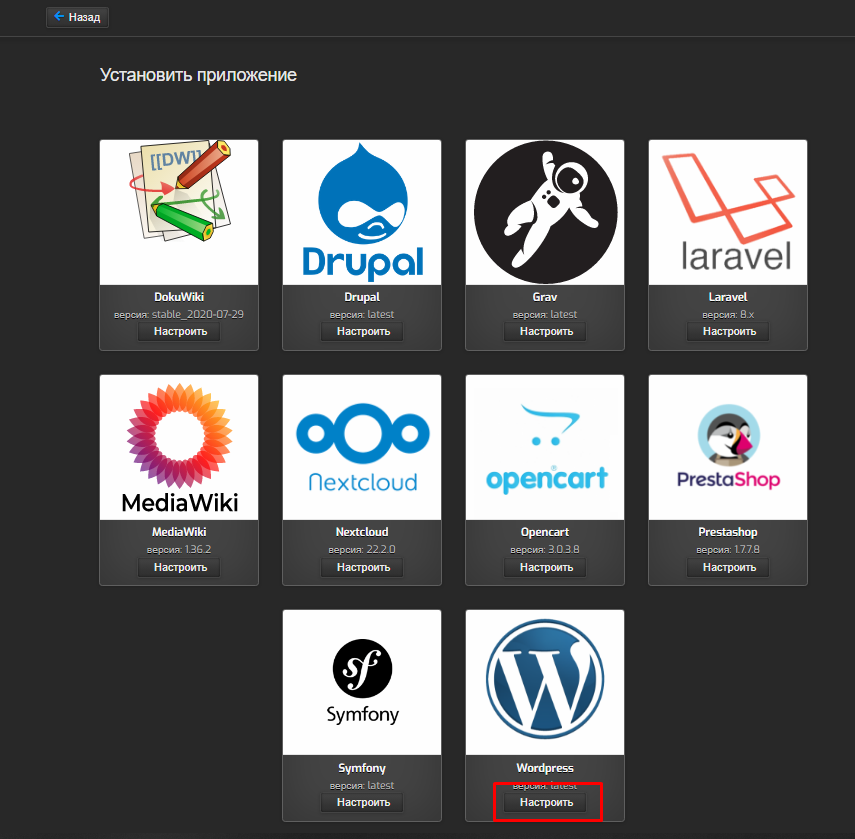Click the Prestashop name label
The width and height of the screenshot is (855, 839).
728,532
